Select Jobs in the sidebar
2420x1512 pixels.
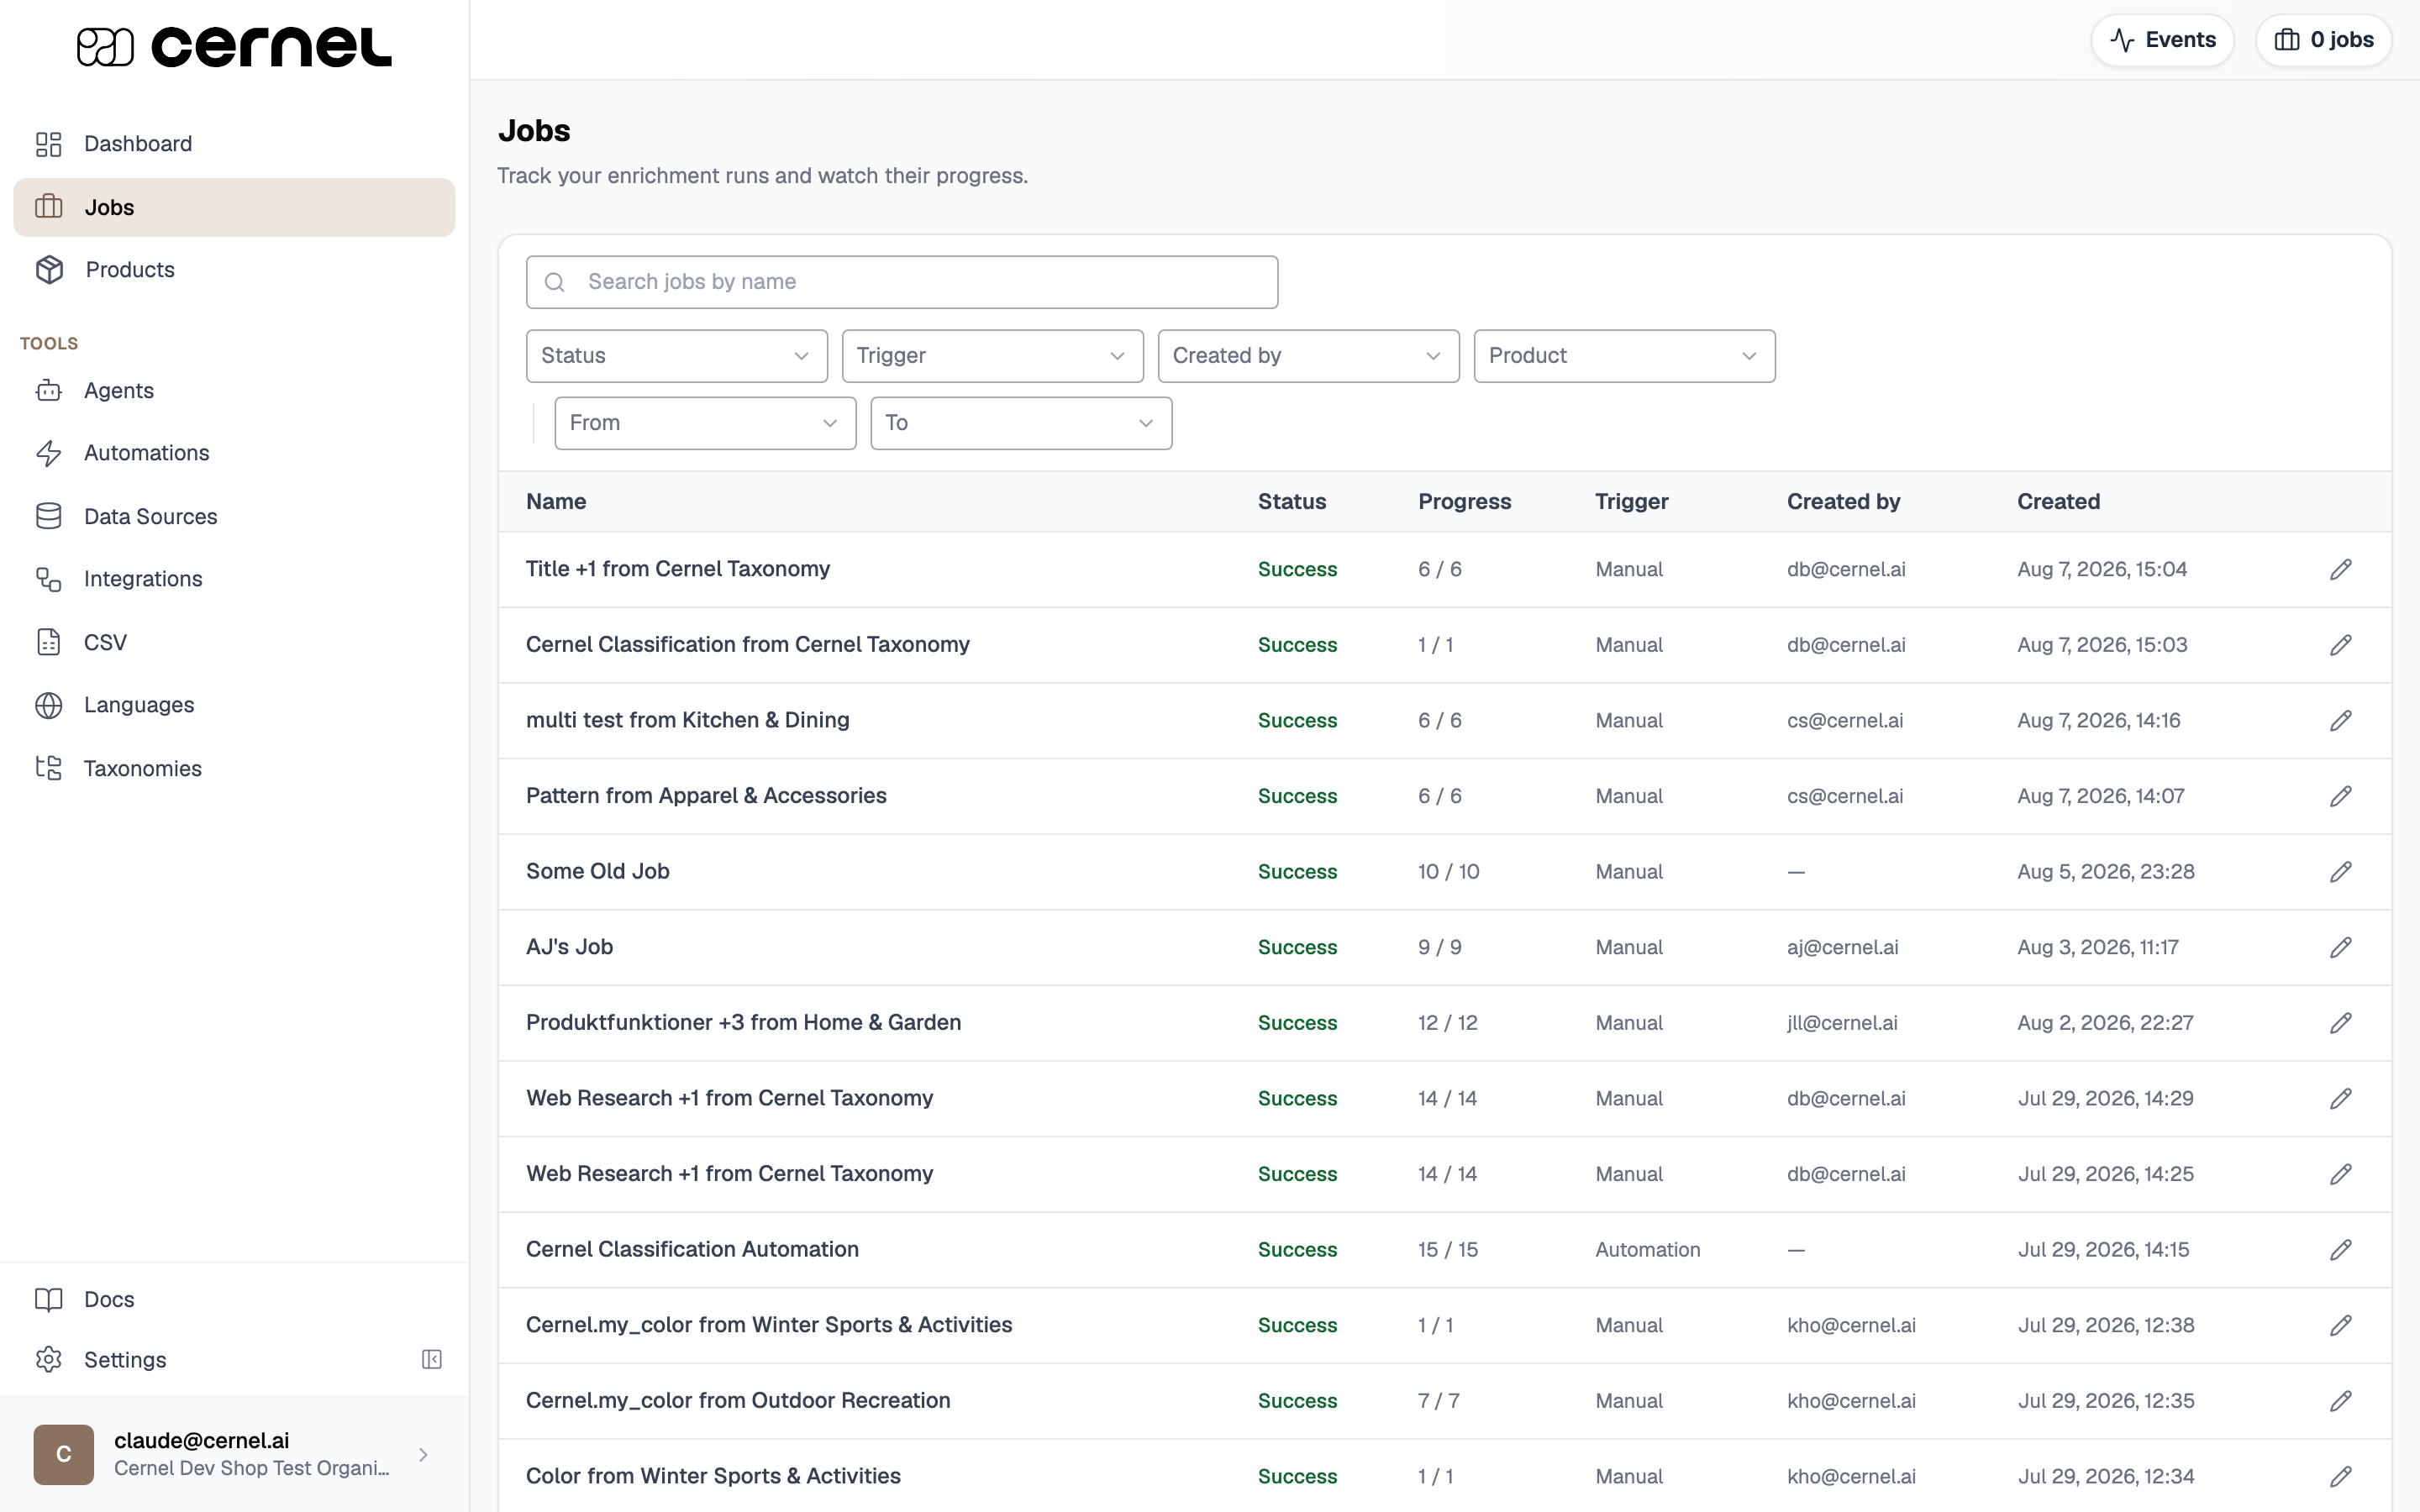point(234,207)
